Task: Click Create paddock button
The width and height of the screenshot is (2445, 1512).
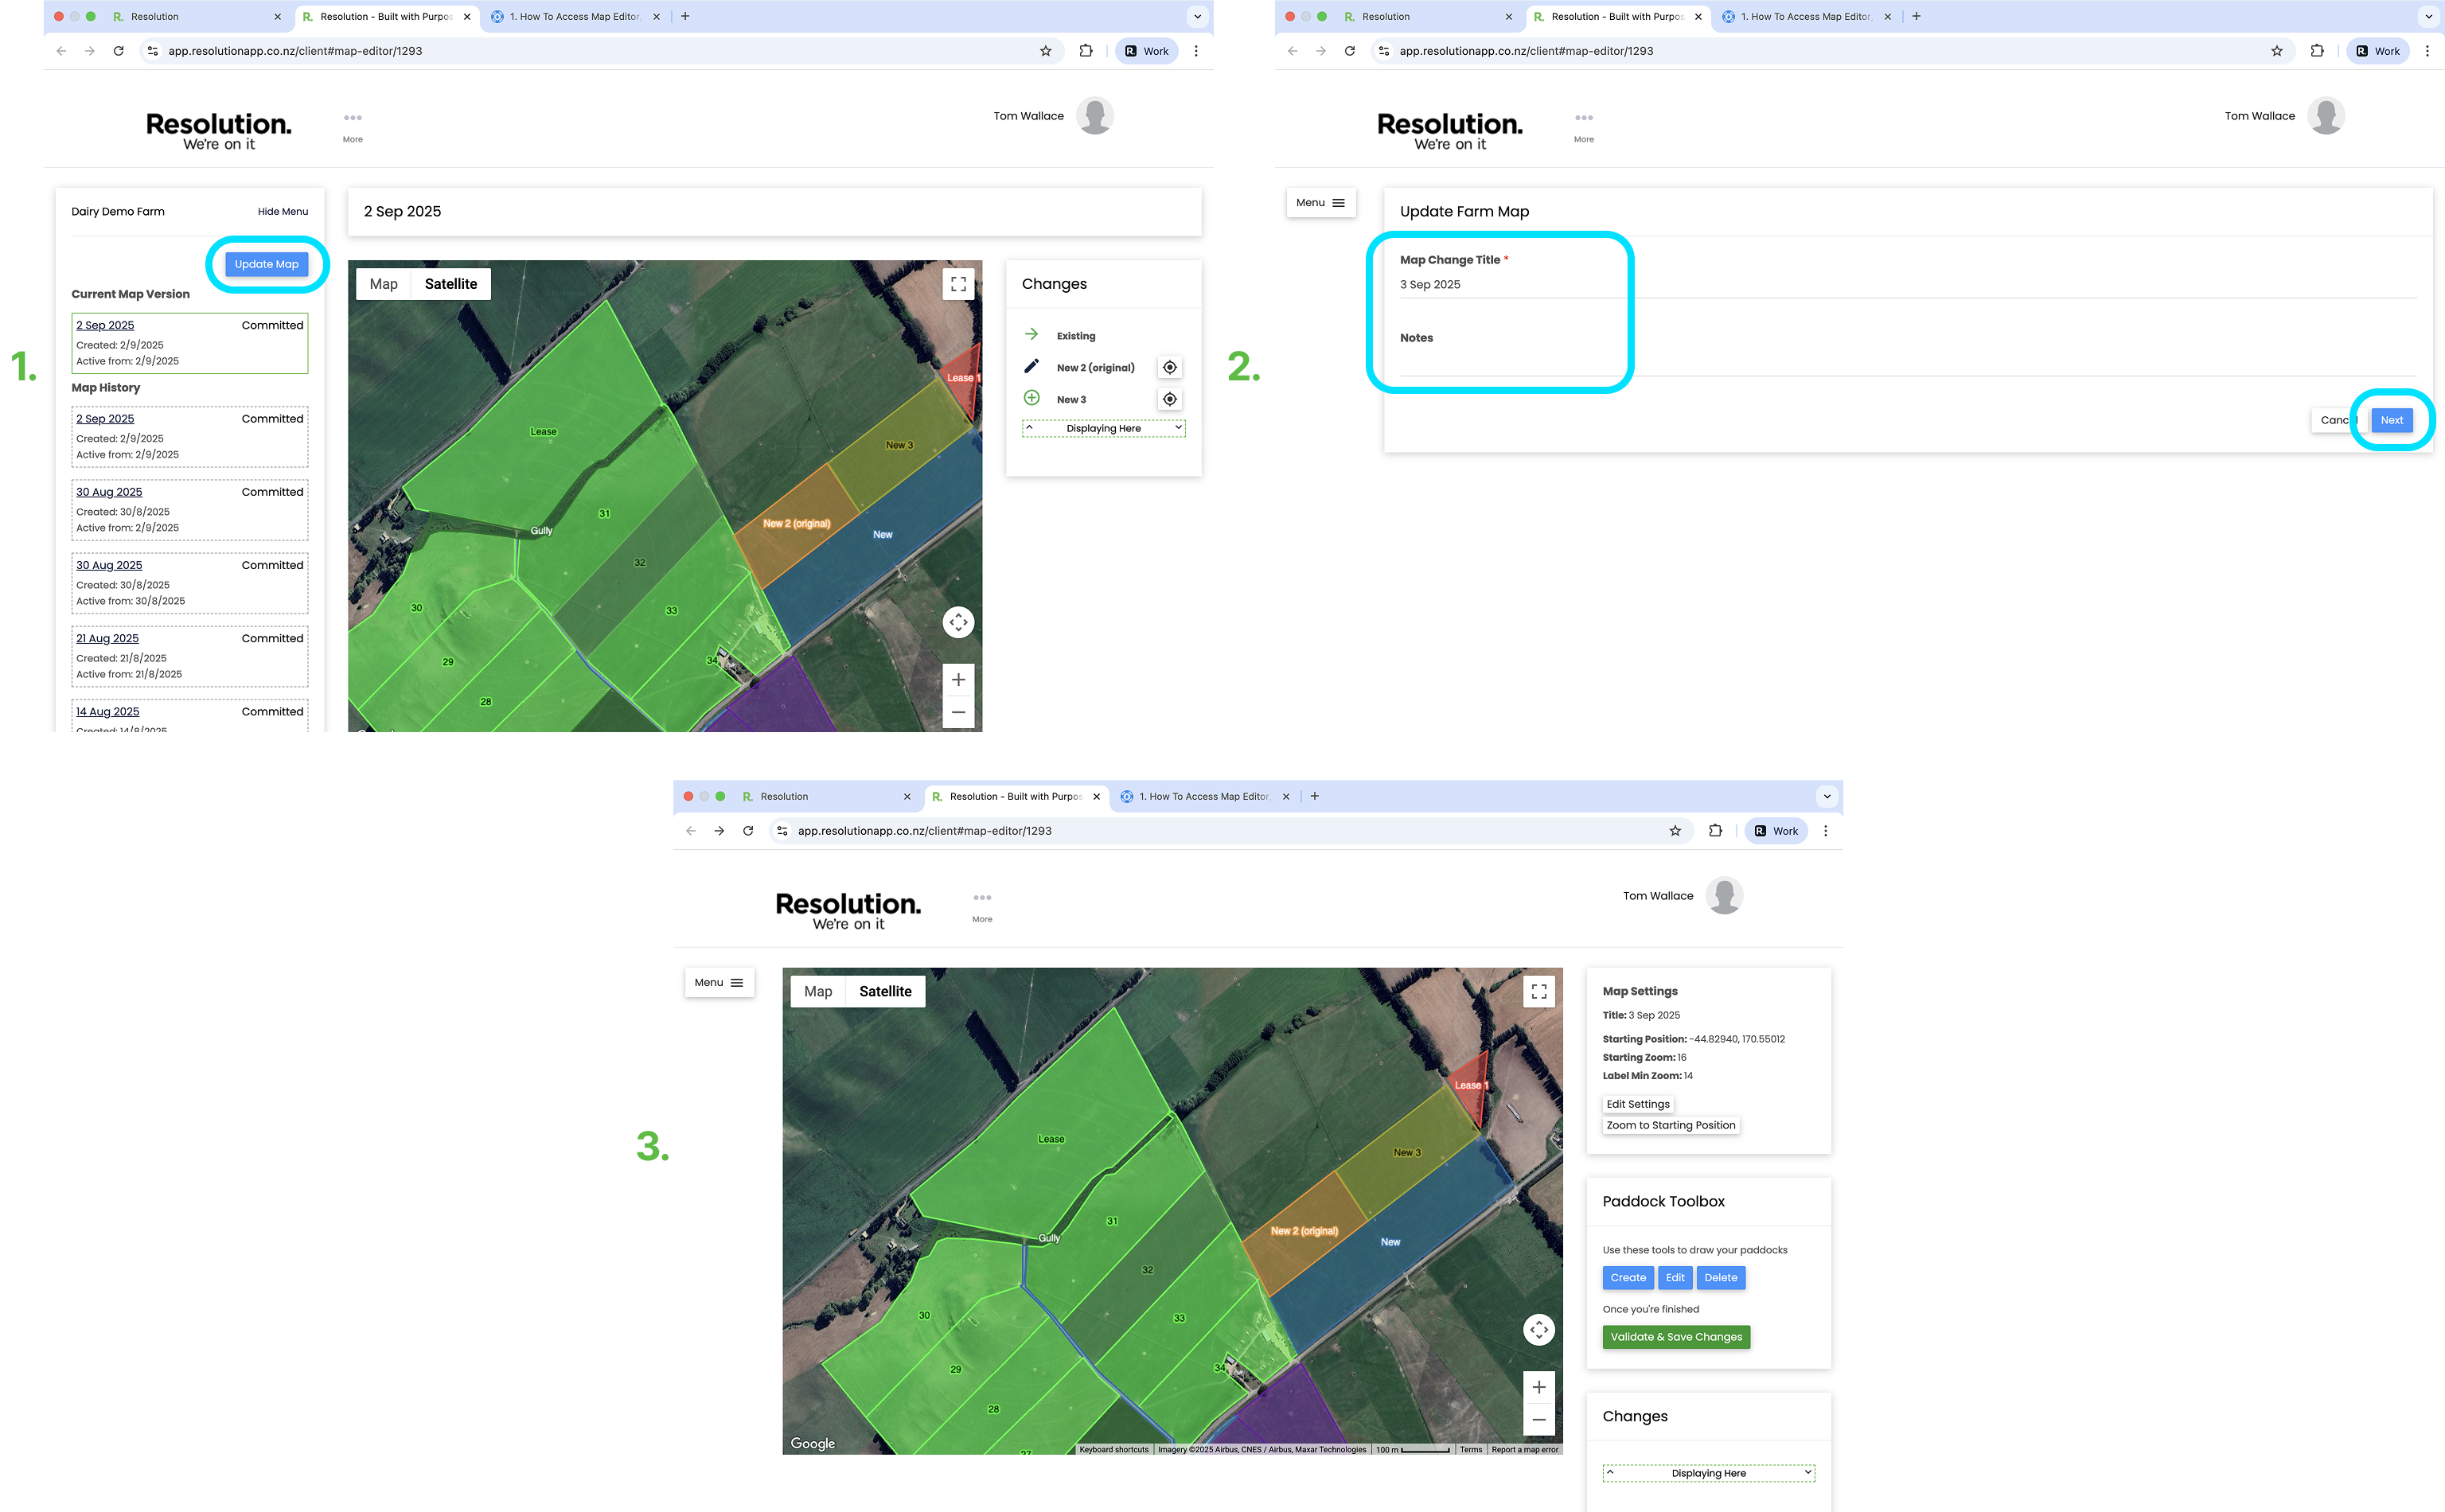Action: tap(1628, 1278)
